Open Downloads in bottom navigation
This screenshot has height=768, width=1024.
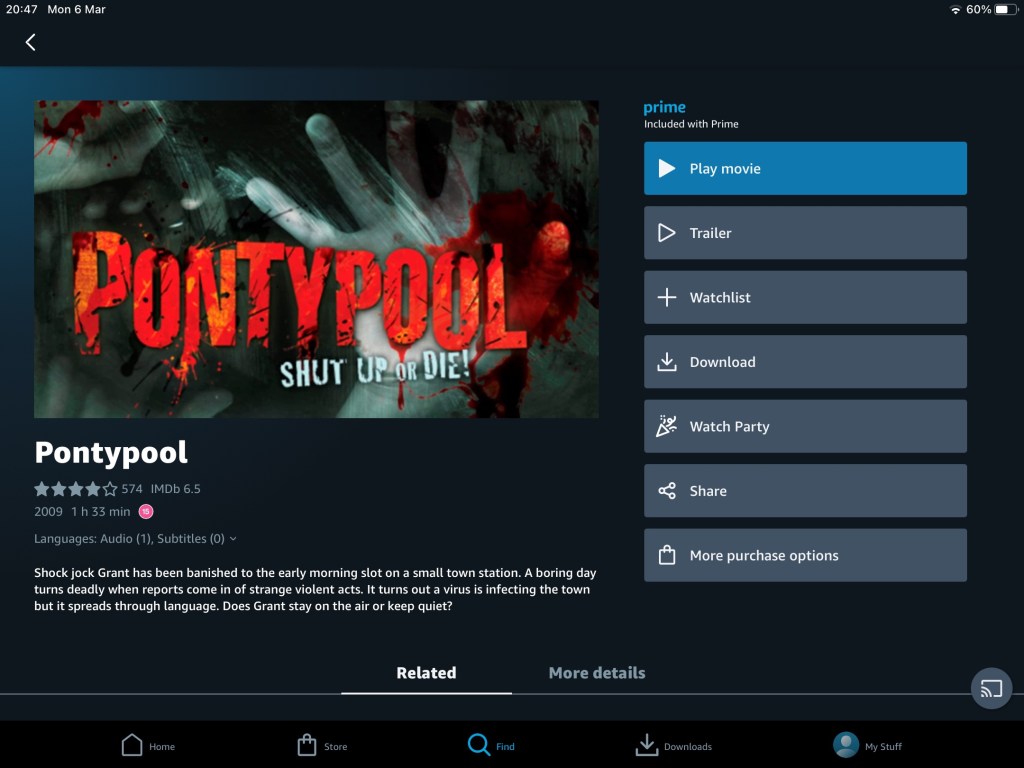point(673,746)
